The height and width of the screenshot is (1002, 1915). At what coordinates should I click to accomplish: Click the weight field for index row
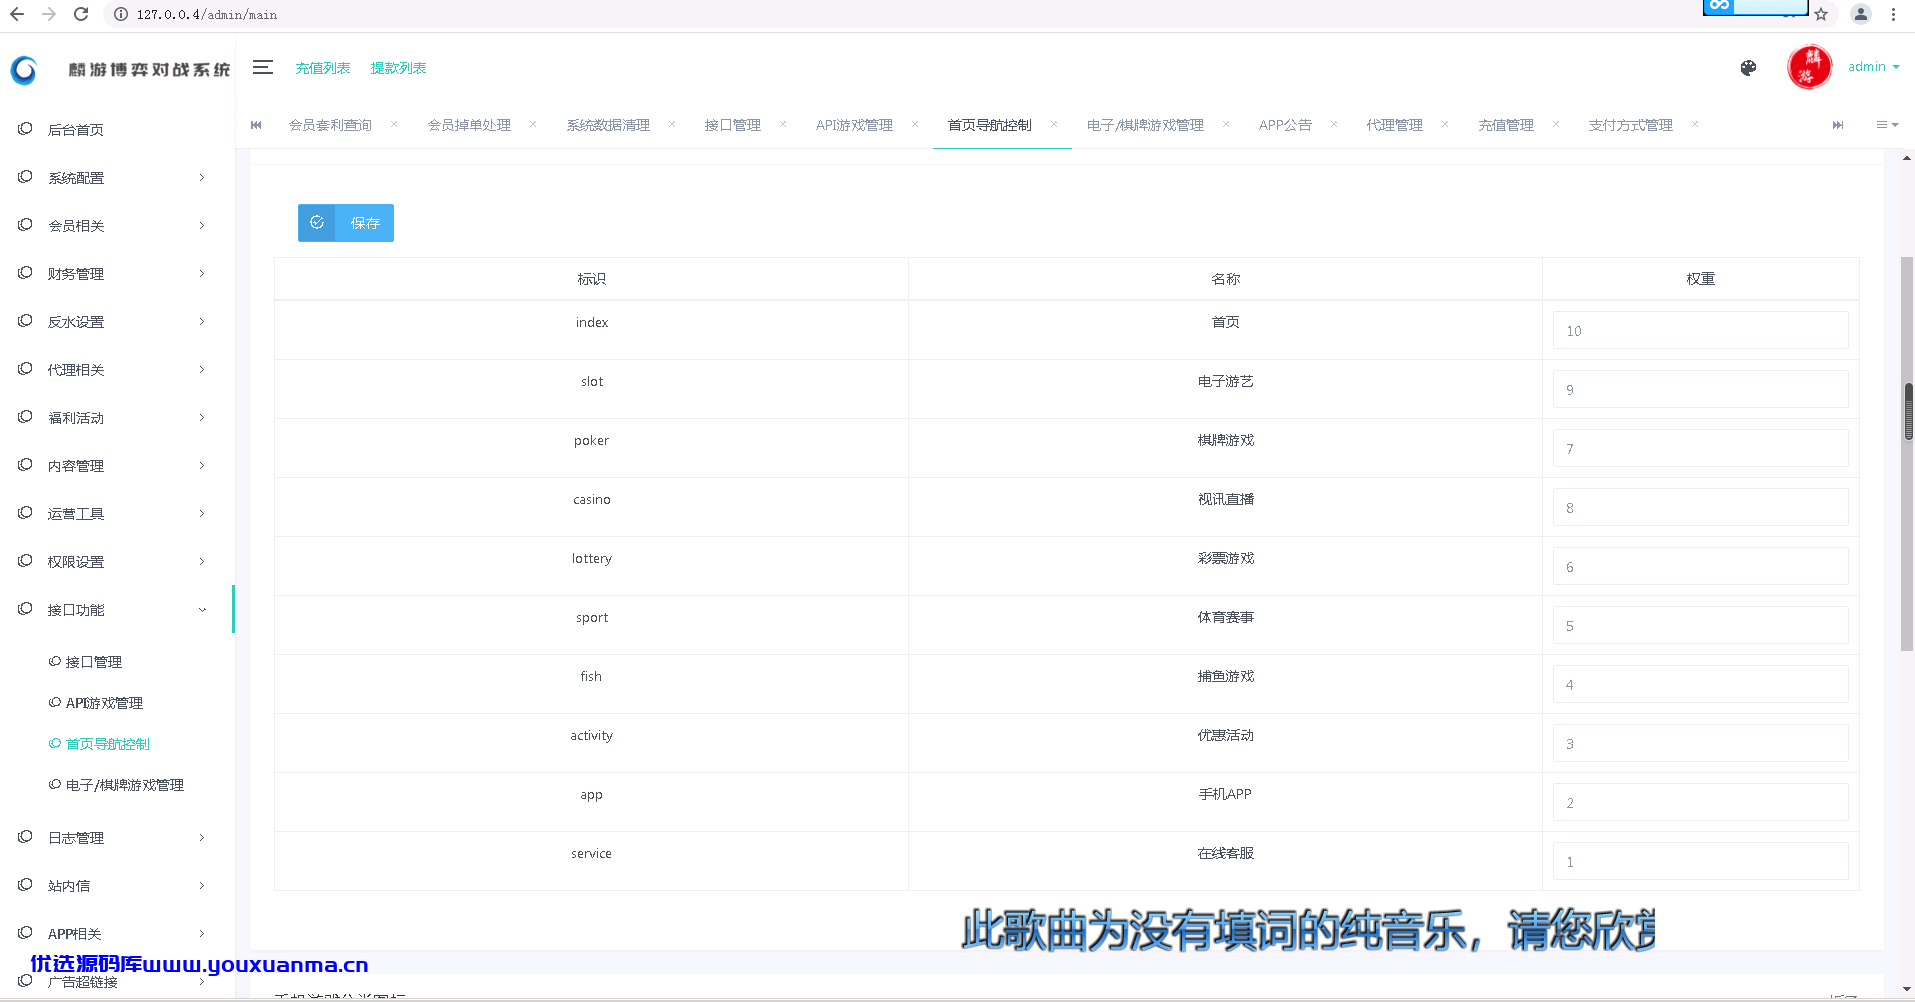tap(1700, 330)
